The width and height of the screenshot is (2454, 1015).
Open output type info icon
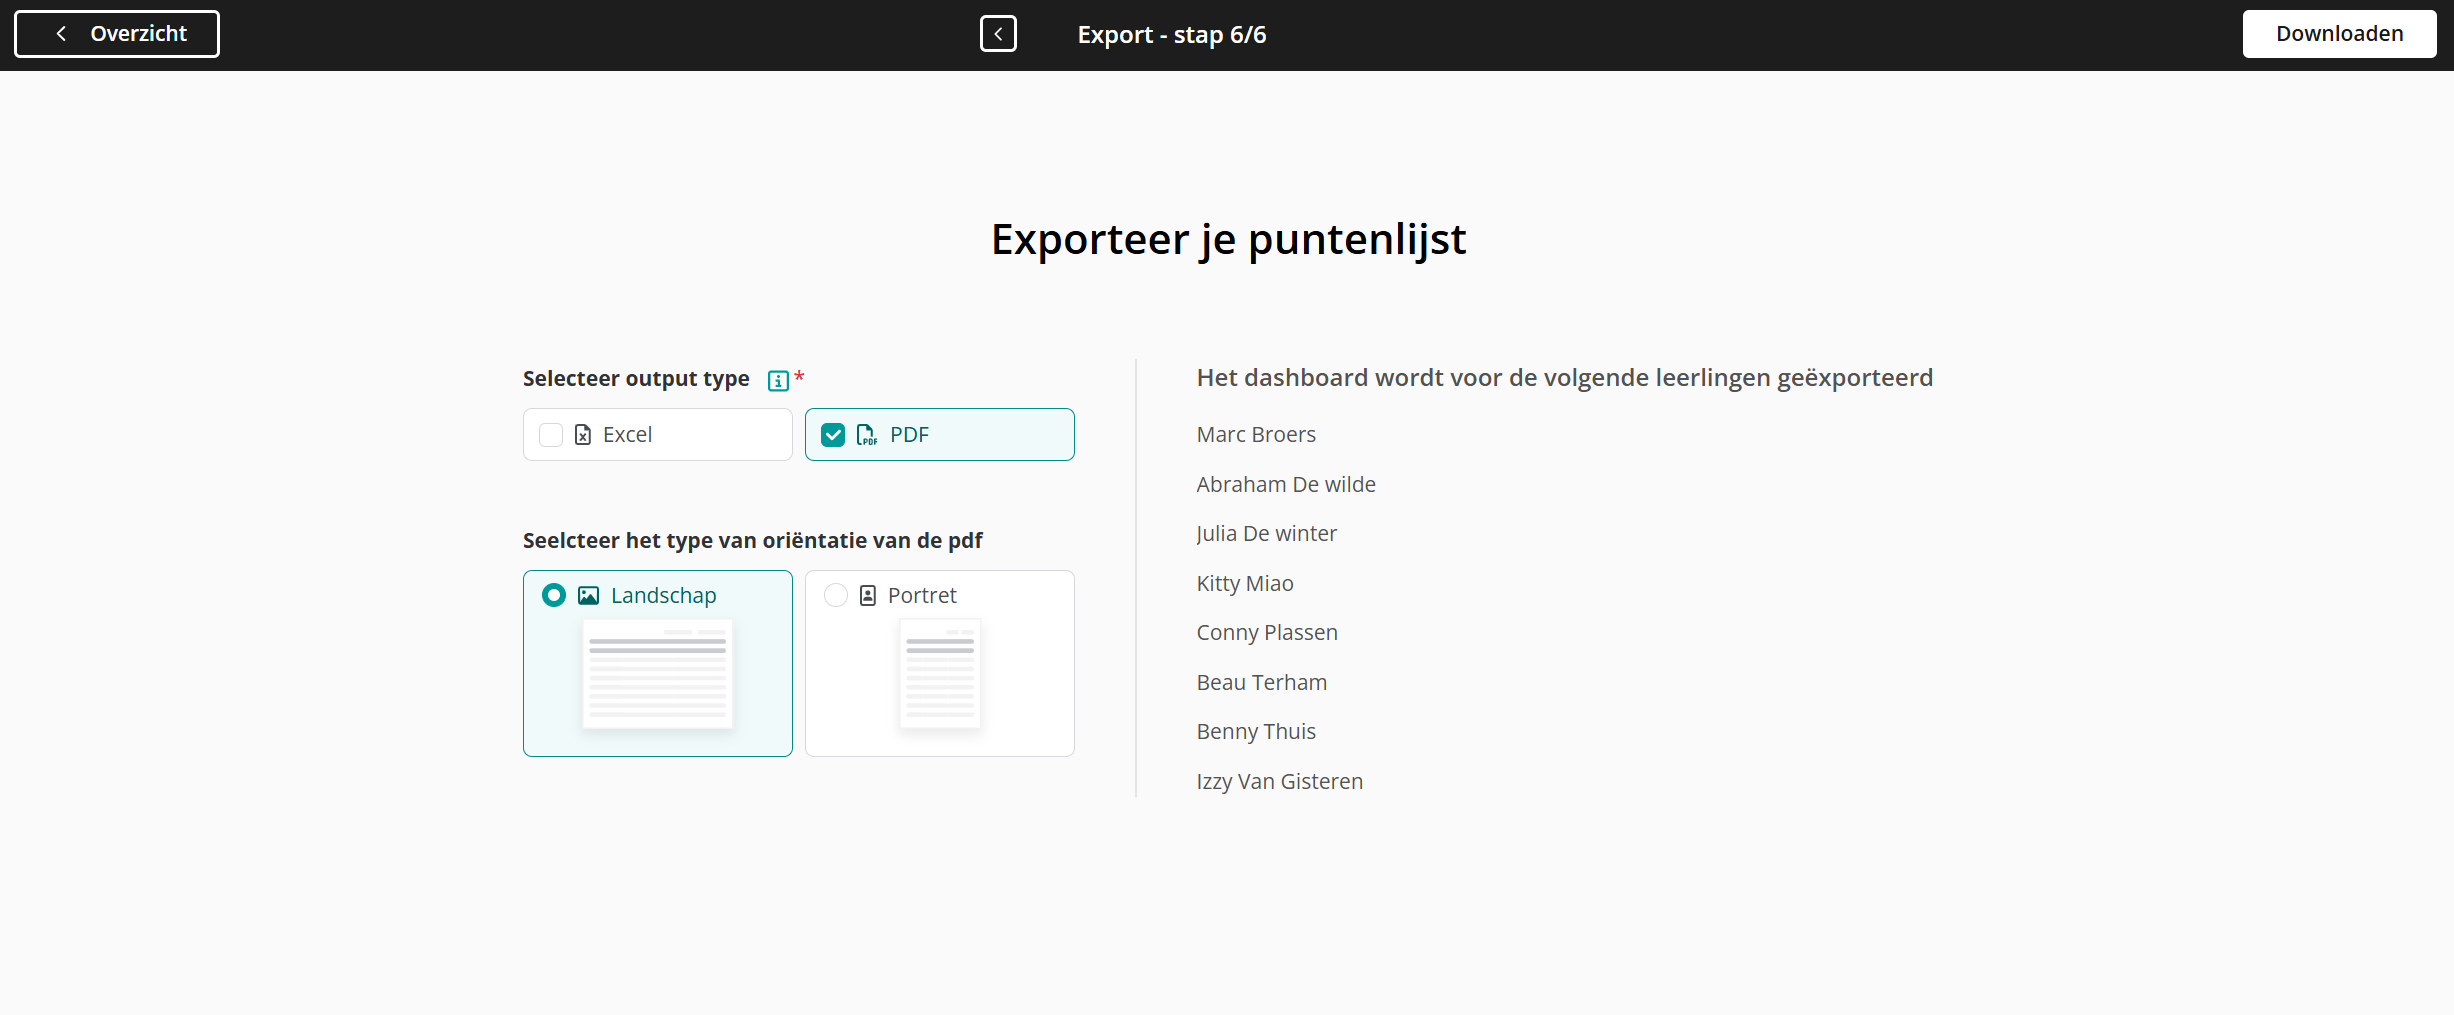point(778,380)
